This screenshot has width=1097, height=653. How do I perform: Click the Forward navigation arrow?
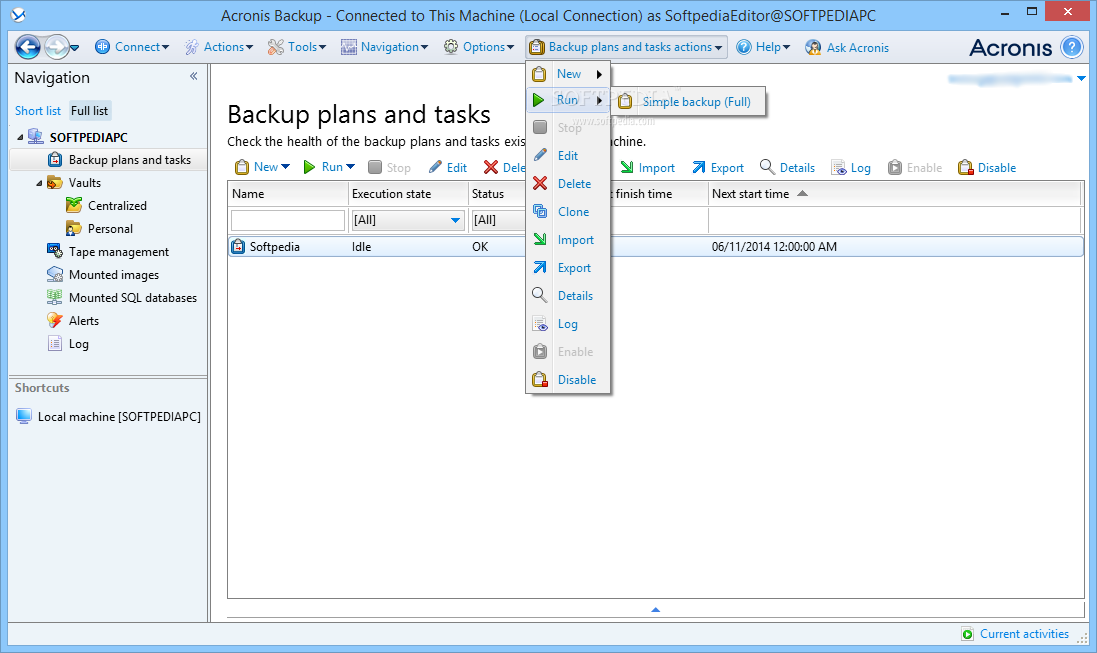pyautogui.click(x=57, y=47)
